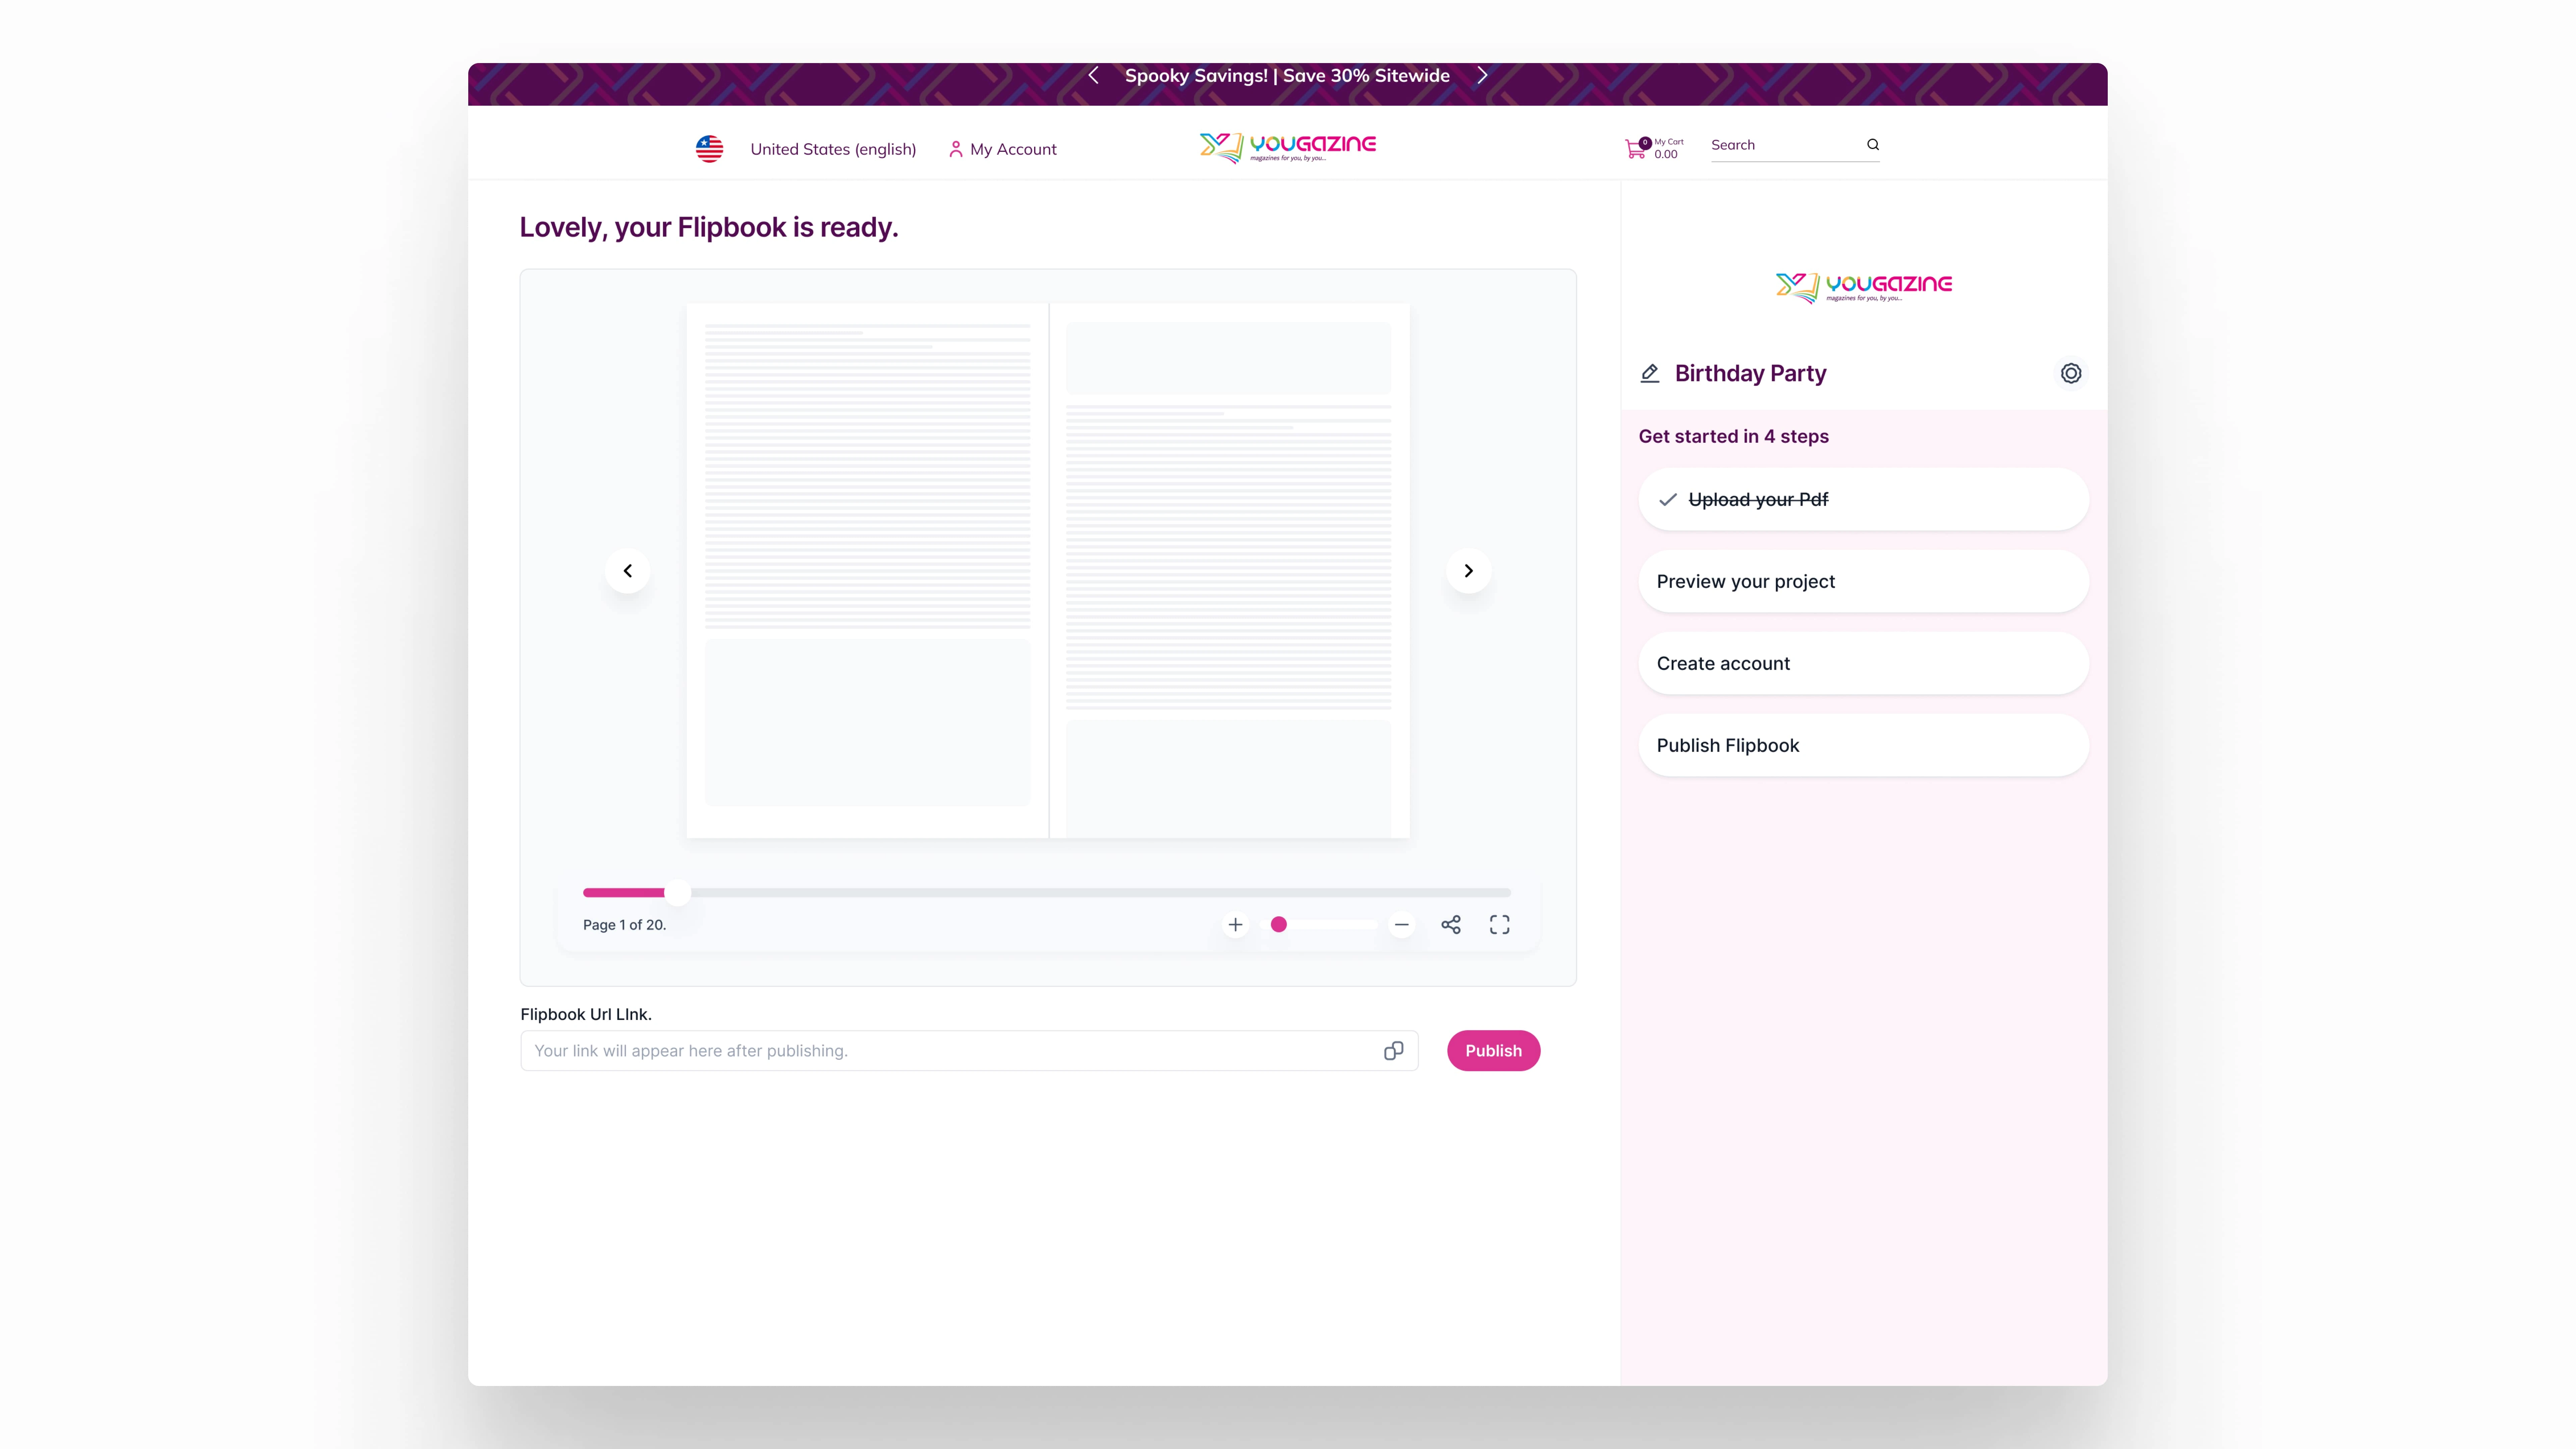Share the flipbook via share icon
The height and width of the screenshot is (1449, 2576).
pos(1451,925)
